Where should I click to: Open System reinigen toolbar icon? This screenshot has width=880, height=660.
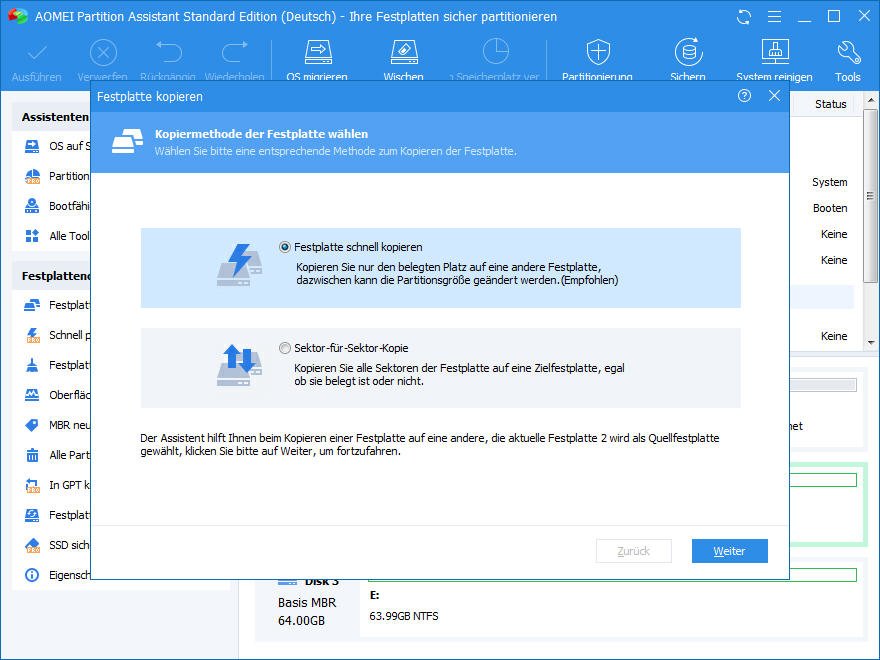(x=774, y=52)
